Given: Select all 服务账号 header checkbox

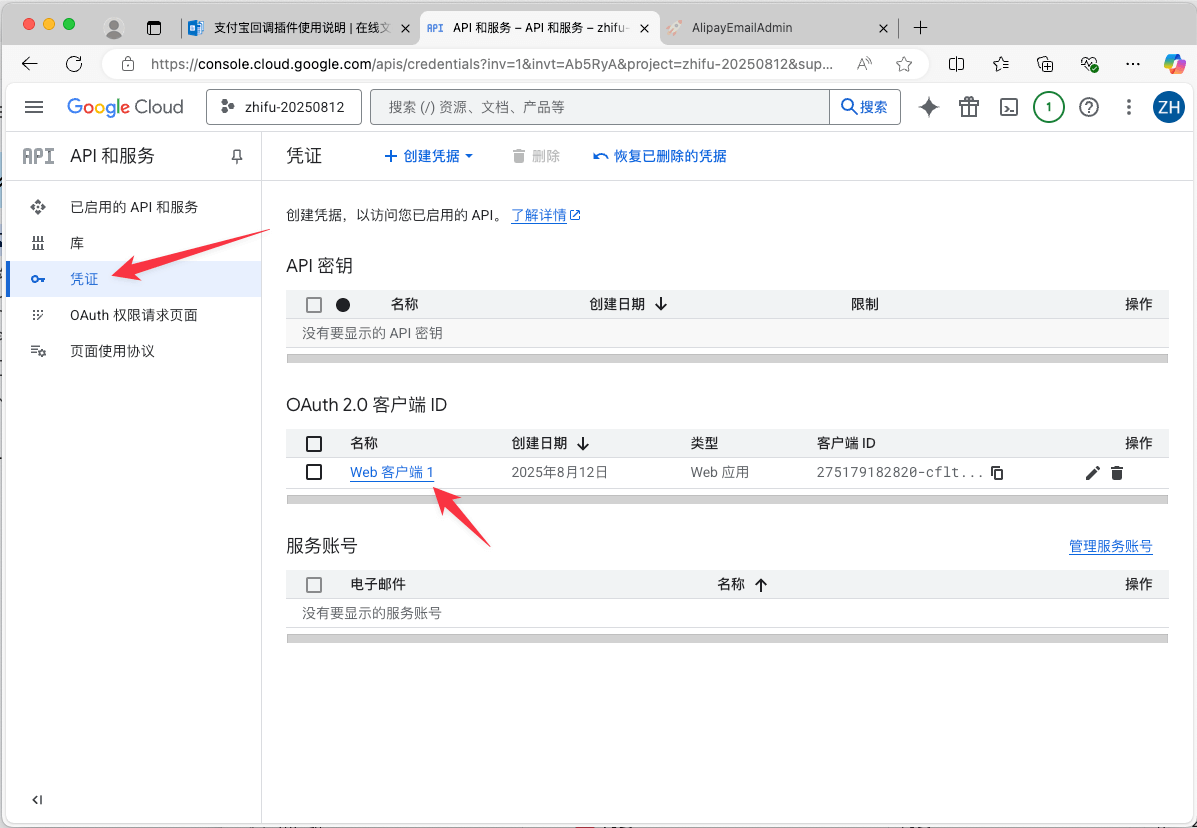Looking at the screenshot, I should point(314,585).
